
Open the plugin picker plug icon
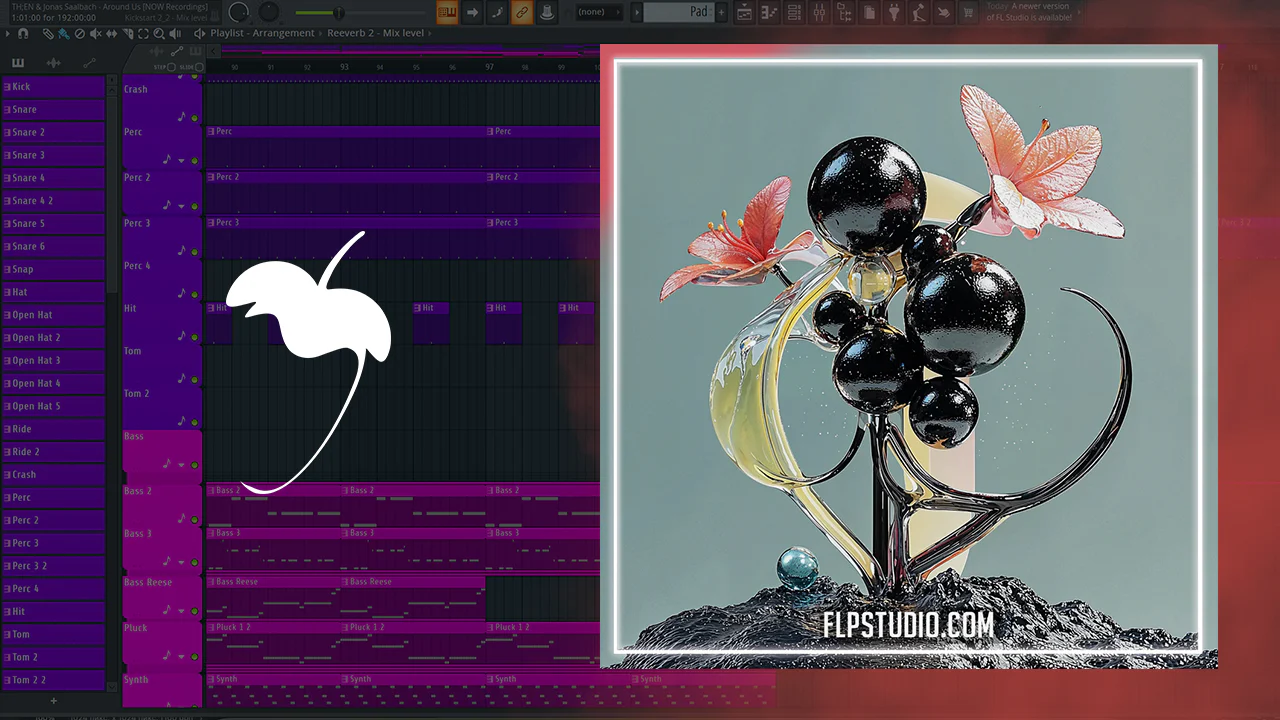pos(894,13)
